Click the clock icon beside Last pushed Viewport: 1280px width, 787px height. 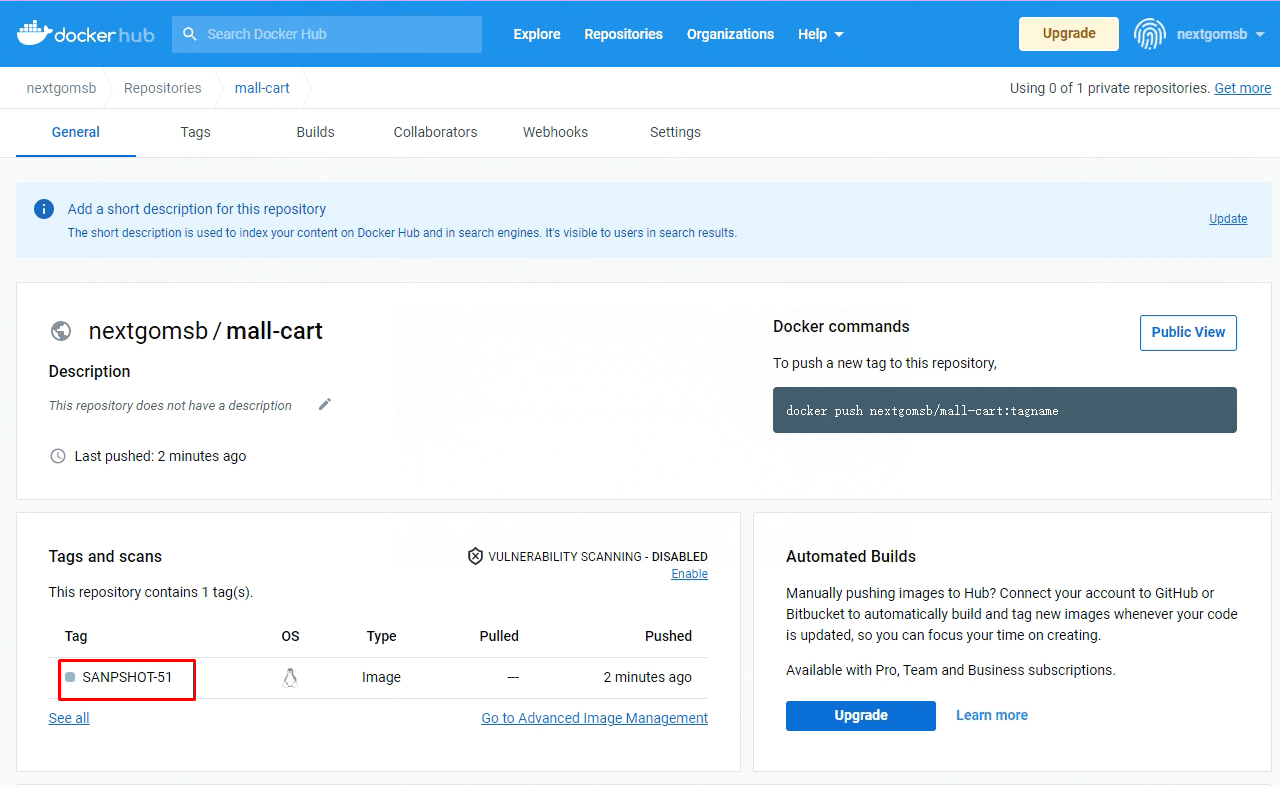[58, 456]
